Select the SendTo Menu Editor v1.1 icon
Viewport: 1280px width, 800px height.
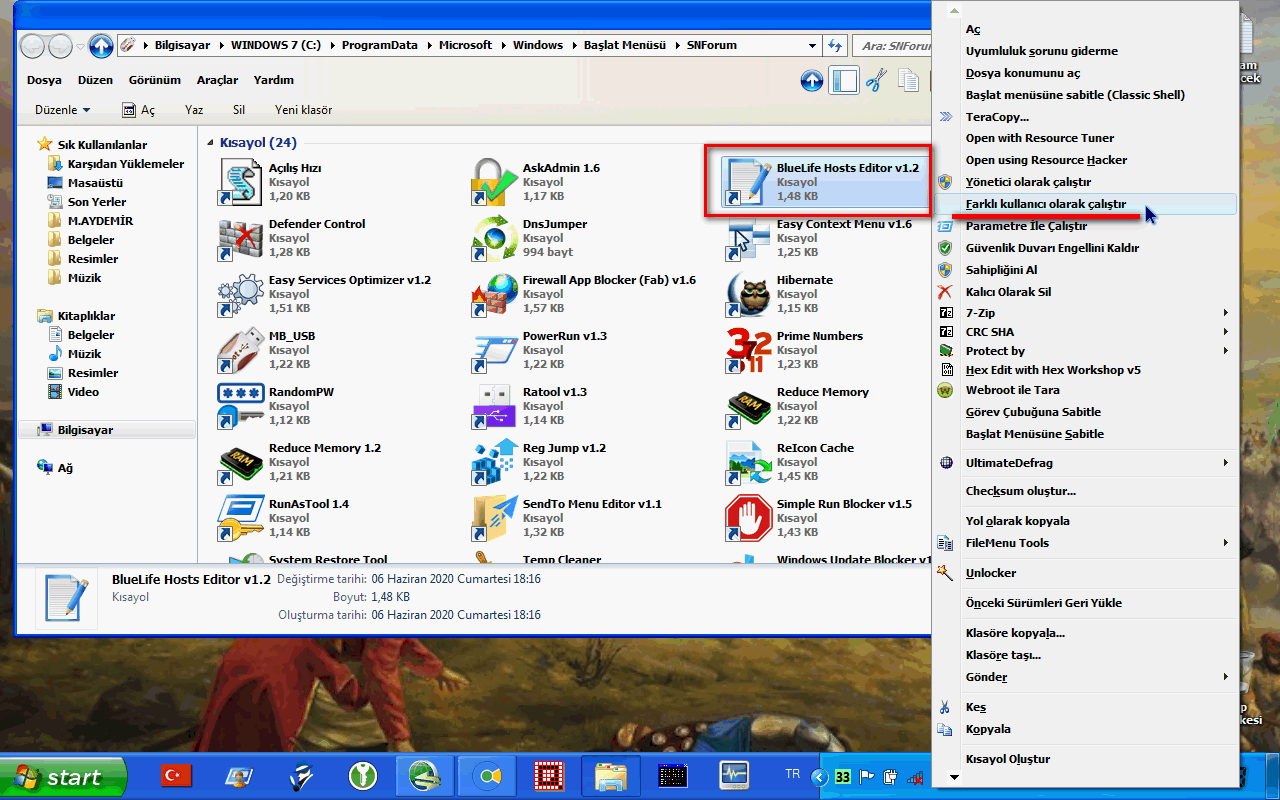[x=495, y=518]
